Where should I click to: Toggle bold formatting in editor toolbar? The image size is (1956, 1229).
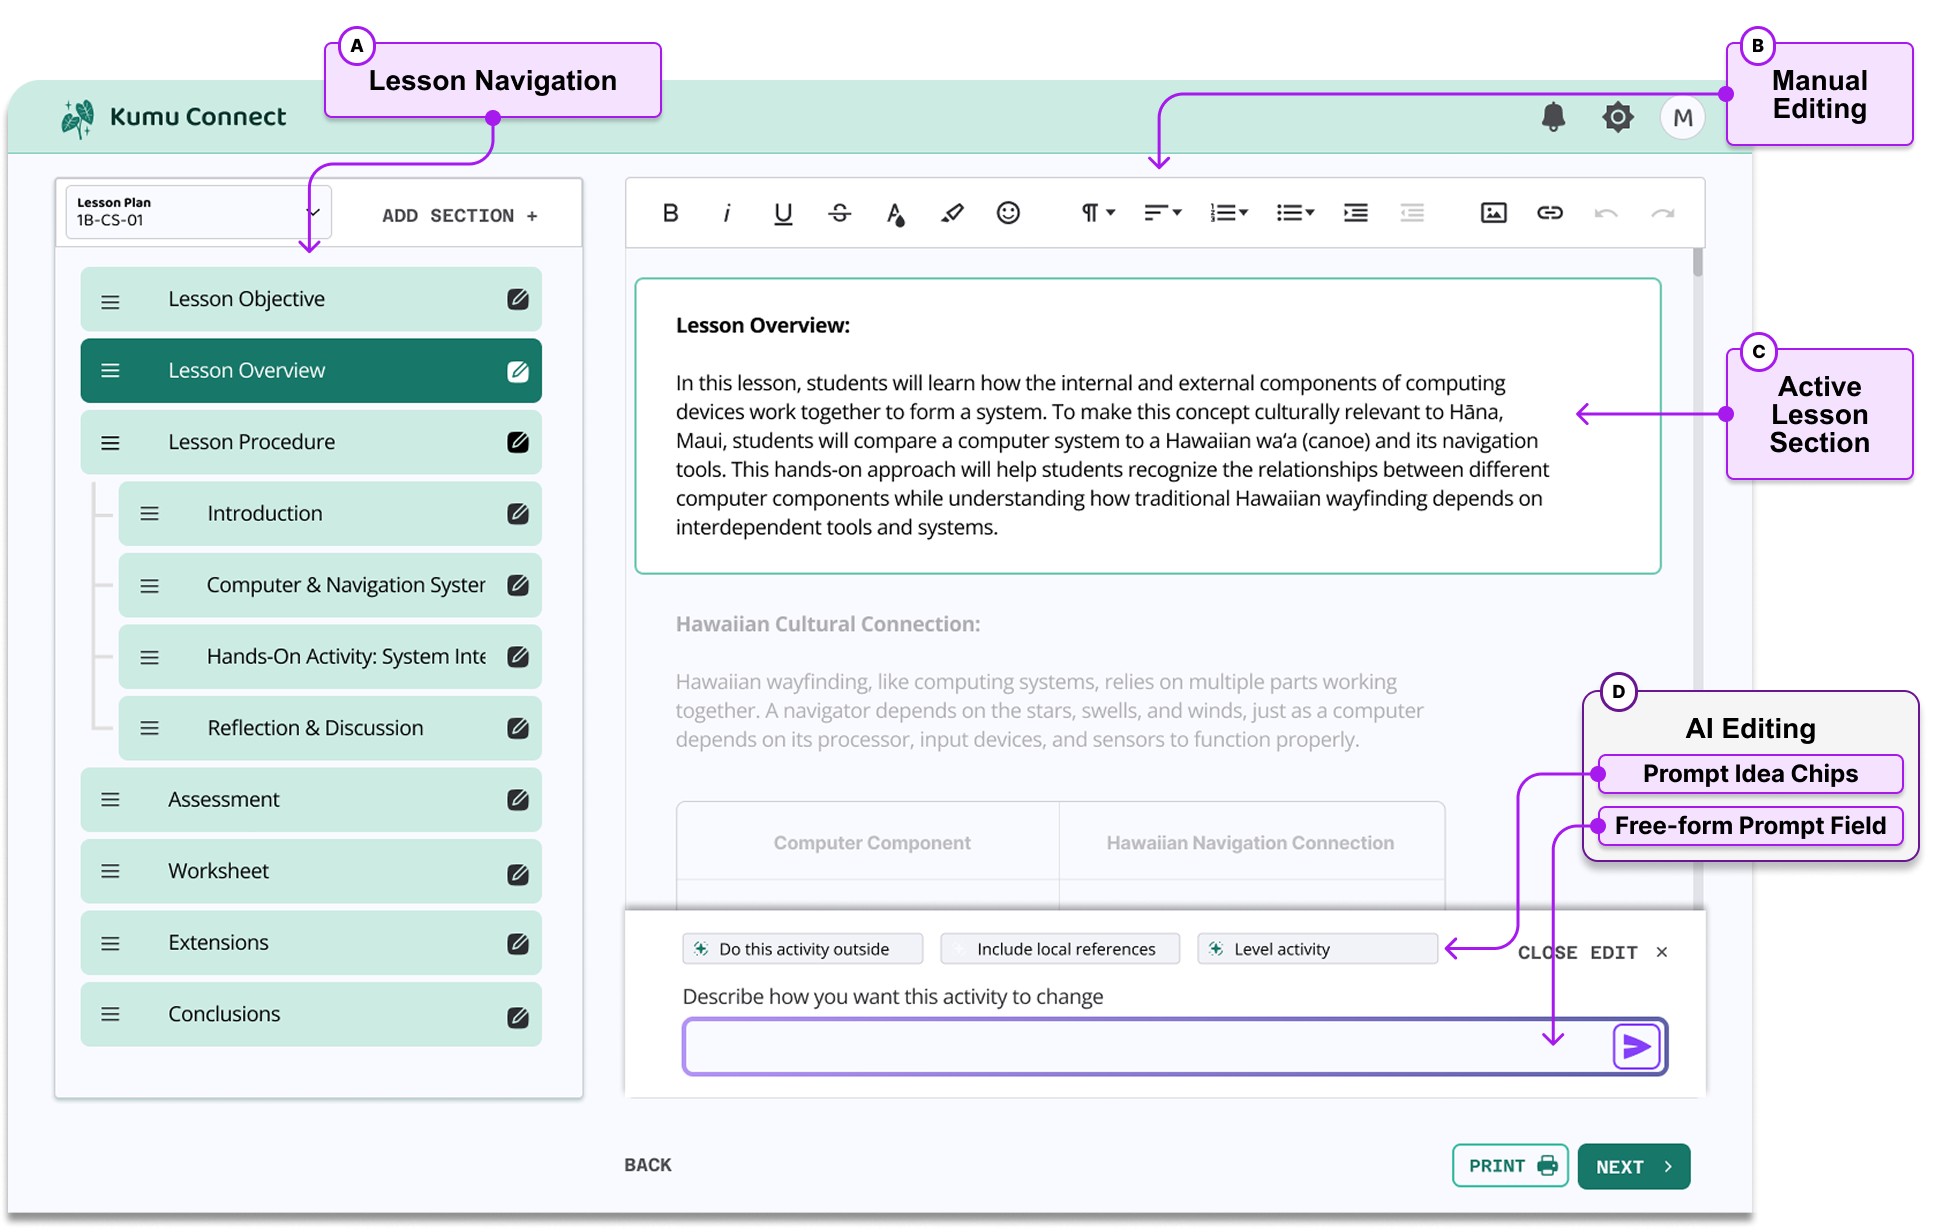[x=670, y=212]
